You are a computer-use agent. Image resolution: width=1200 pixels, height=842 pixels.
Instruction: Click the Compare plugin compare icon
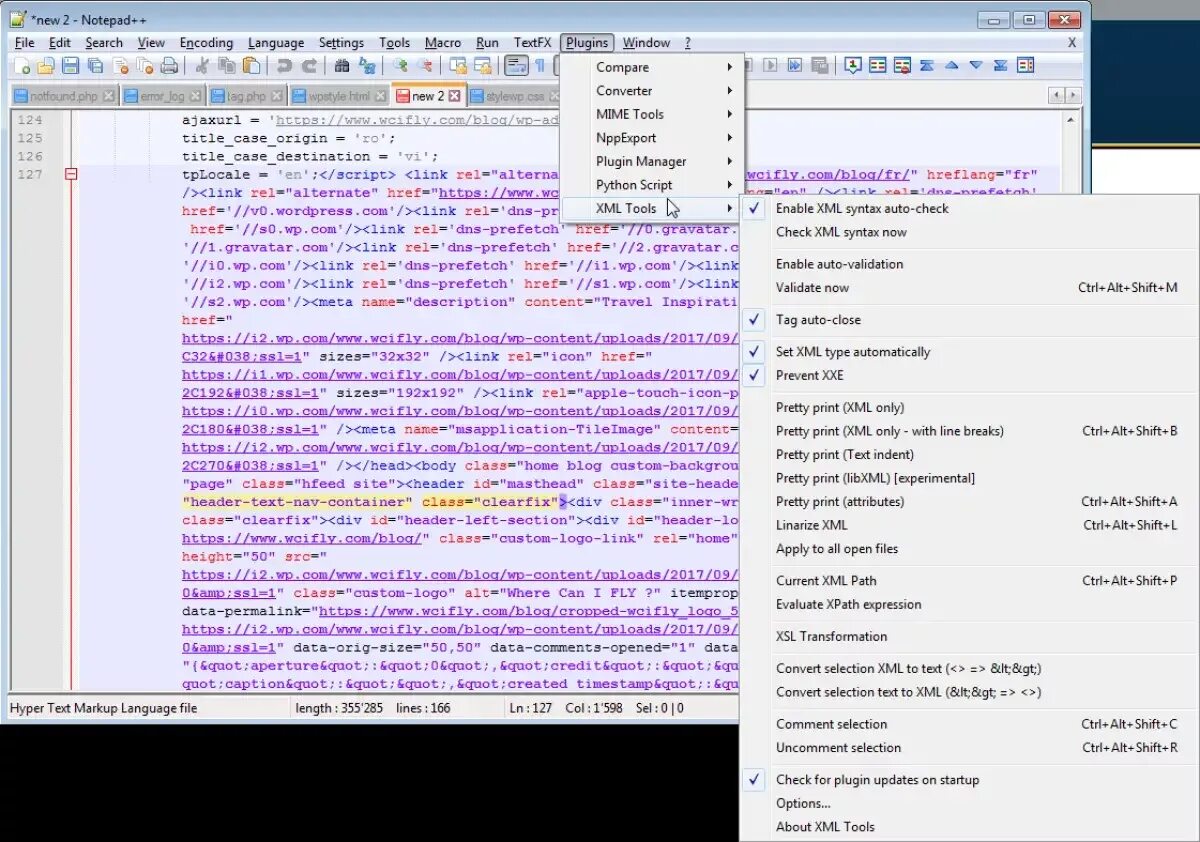[x=878, y=66]
